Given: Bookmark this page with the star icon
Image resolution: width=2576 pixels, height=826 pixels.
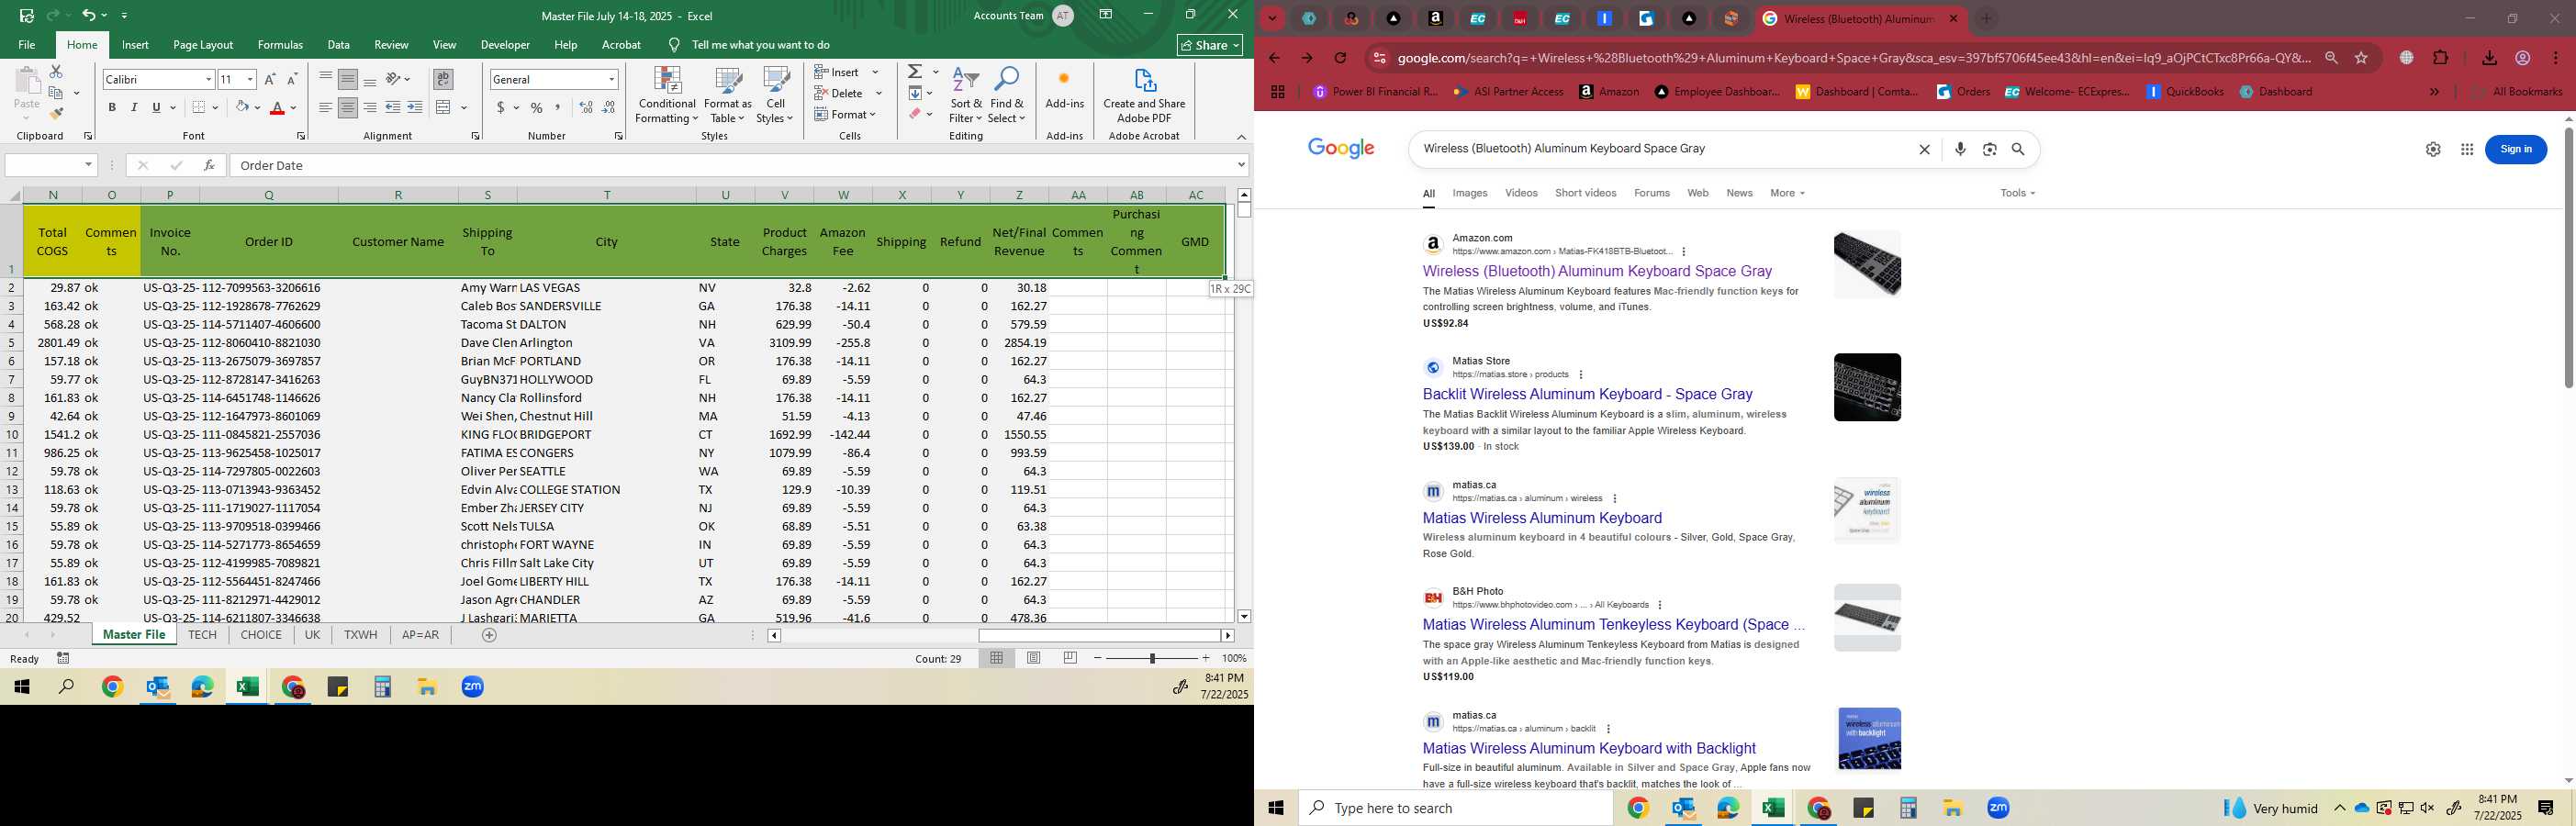Looking at the screenshot, I should (x=2361, y=58).
